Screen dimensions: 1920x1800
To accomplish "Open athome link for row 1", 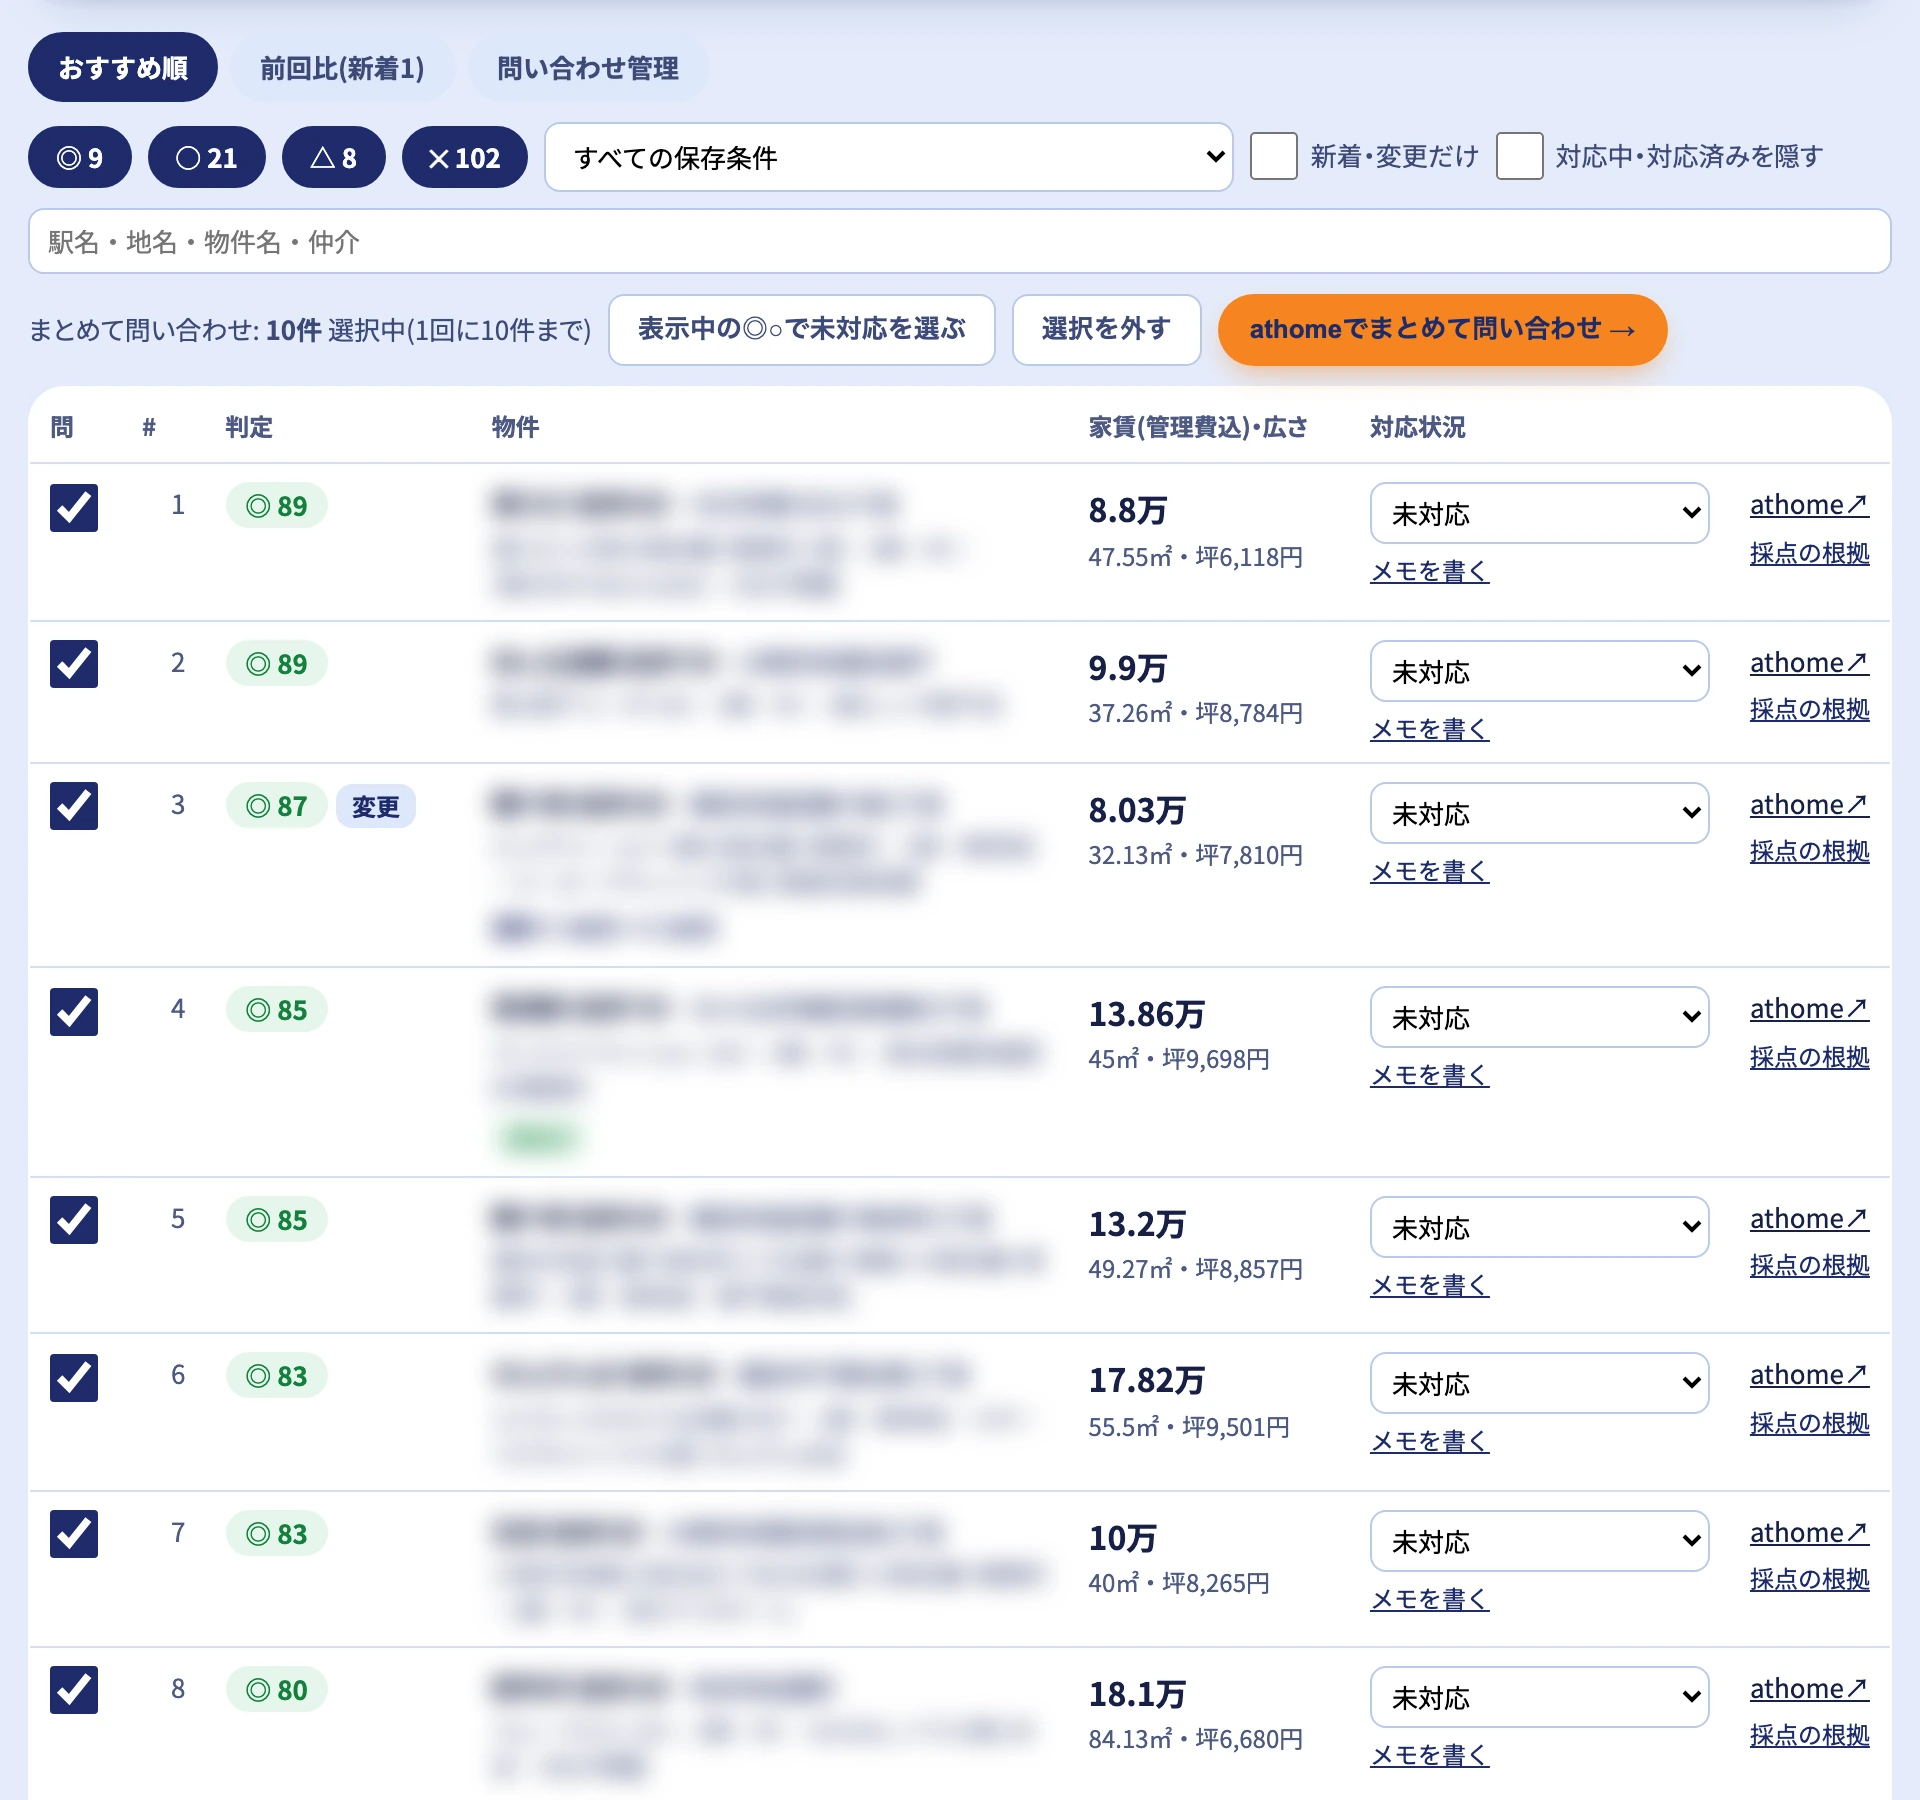I will [x=1809, y=505].
